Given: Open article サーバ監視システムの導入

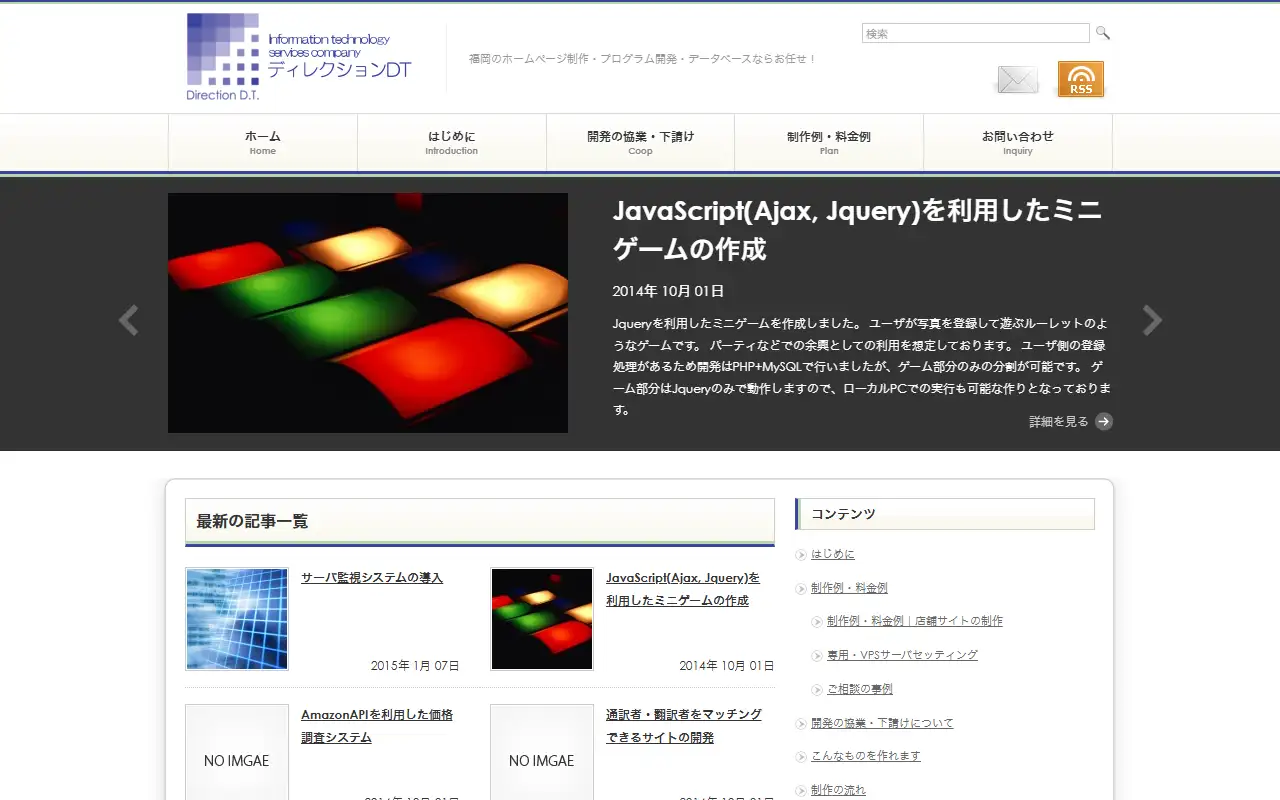Looking at the screenshot, I should coord(372,577).
